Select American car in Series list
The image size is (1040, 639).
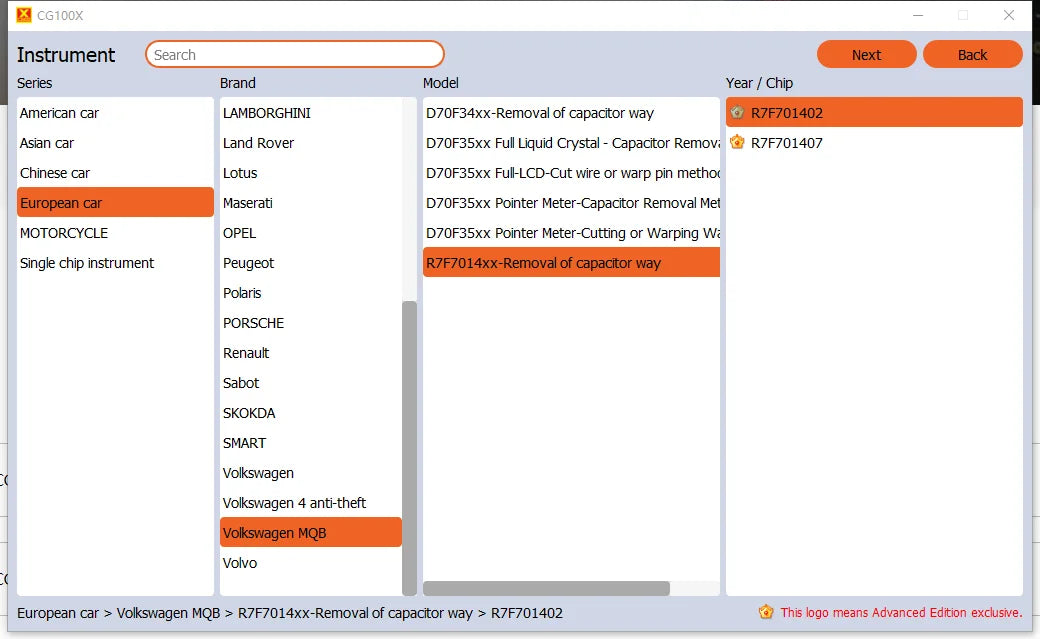click(115, 113)
